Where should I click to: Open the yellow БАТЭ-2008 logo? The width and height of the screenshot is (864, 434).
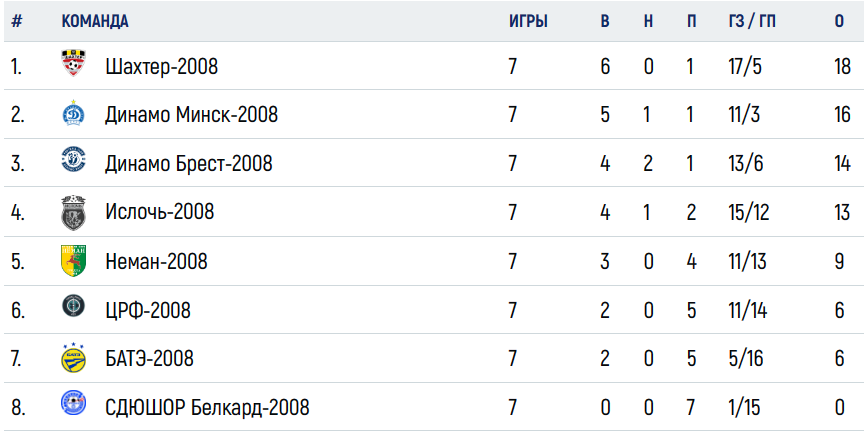(x=73, y=357)
